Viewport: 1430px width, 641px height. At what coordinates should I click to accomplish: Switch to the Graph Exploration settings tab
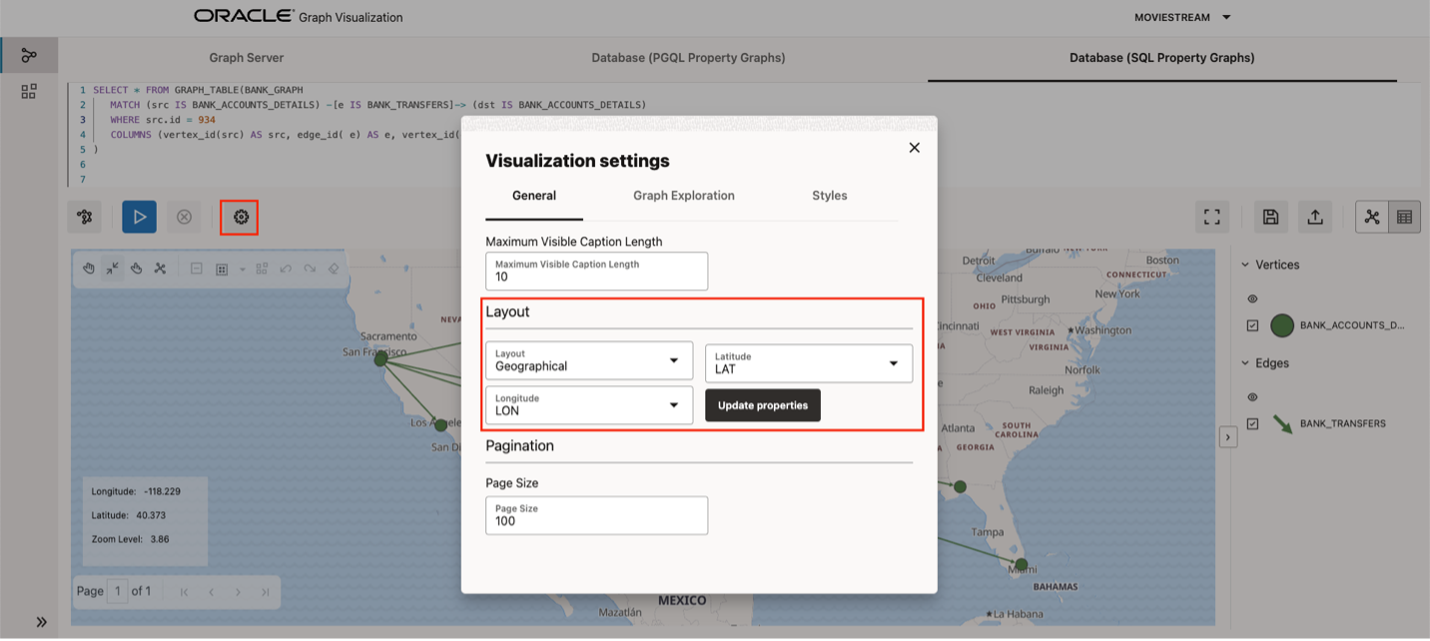click(x=684, y=195)
